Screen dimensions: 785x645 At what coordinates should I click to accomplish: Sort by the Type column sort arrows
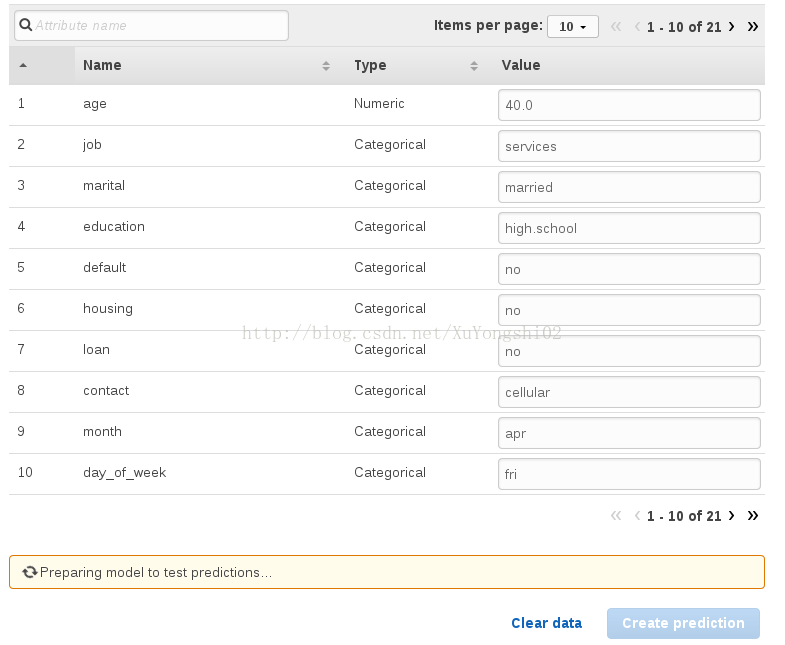point(474,66)
